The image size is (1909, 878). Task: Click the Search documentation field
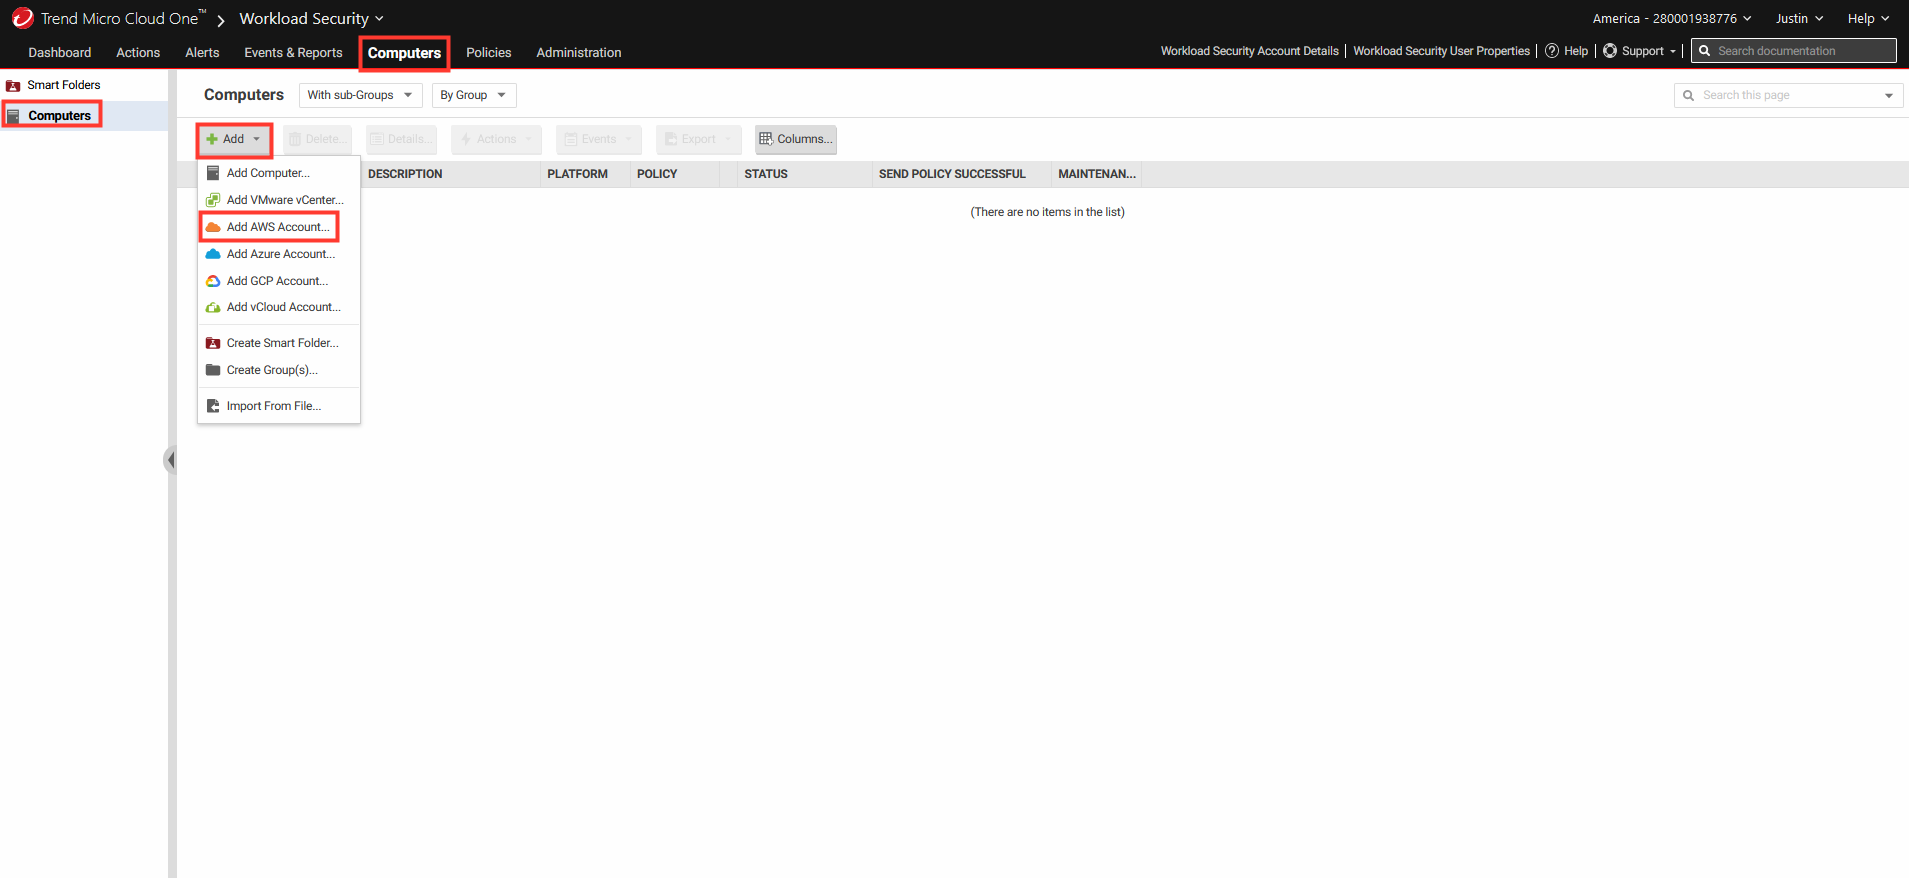[x=1794, y=51]
